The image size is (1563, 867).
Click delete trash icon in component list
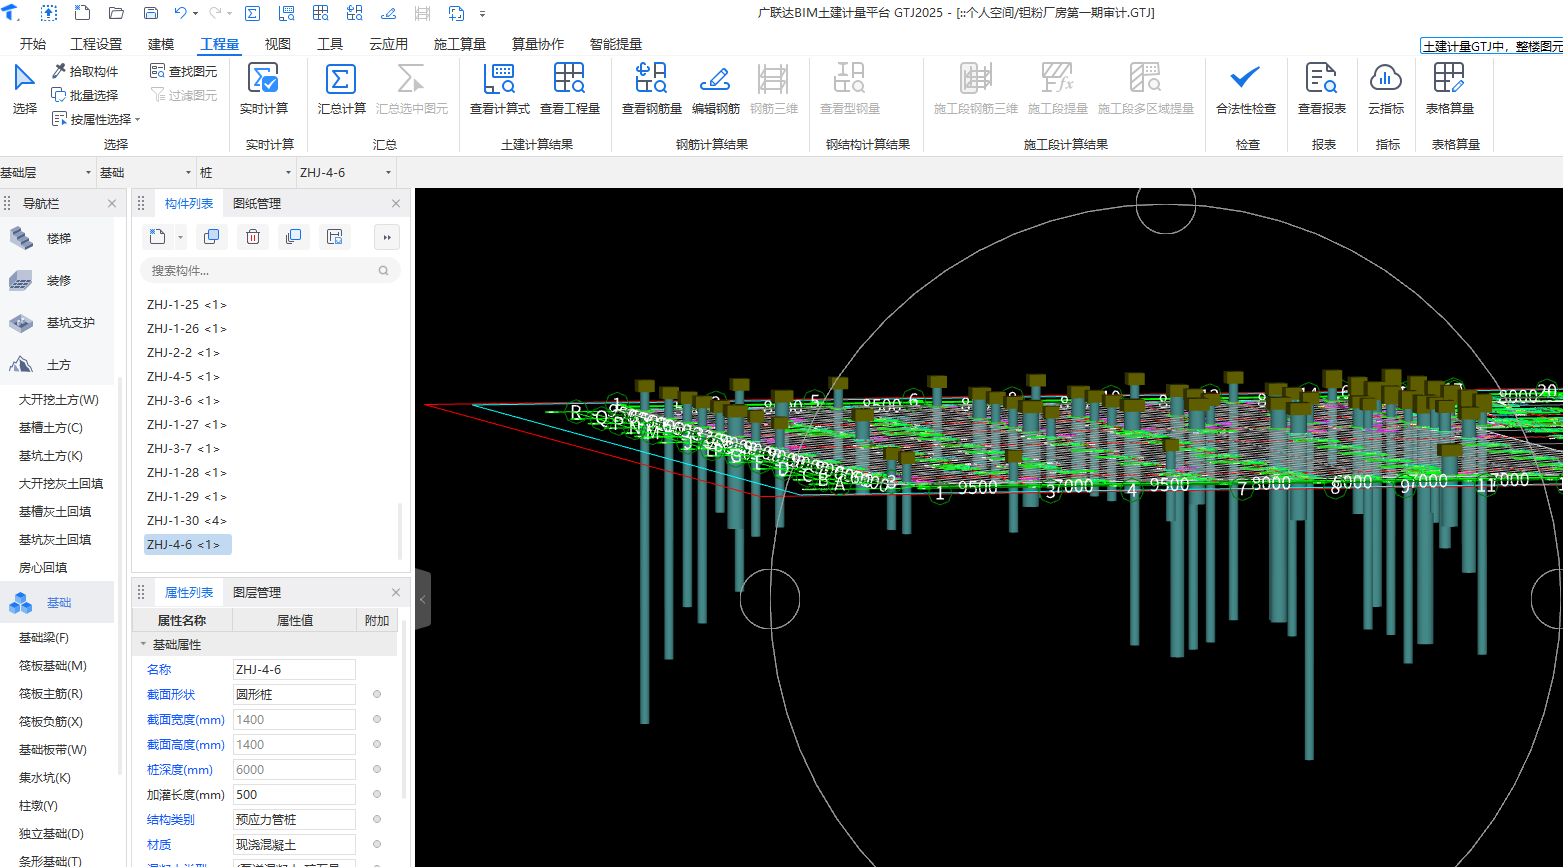point(253,237)
